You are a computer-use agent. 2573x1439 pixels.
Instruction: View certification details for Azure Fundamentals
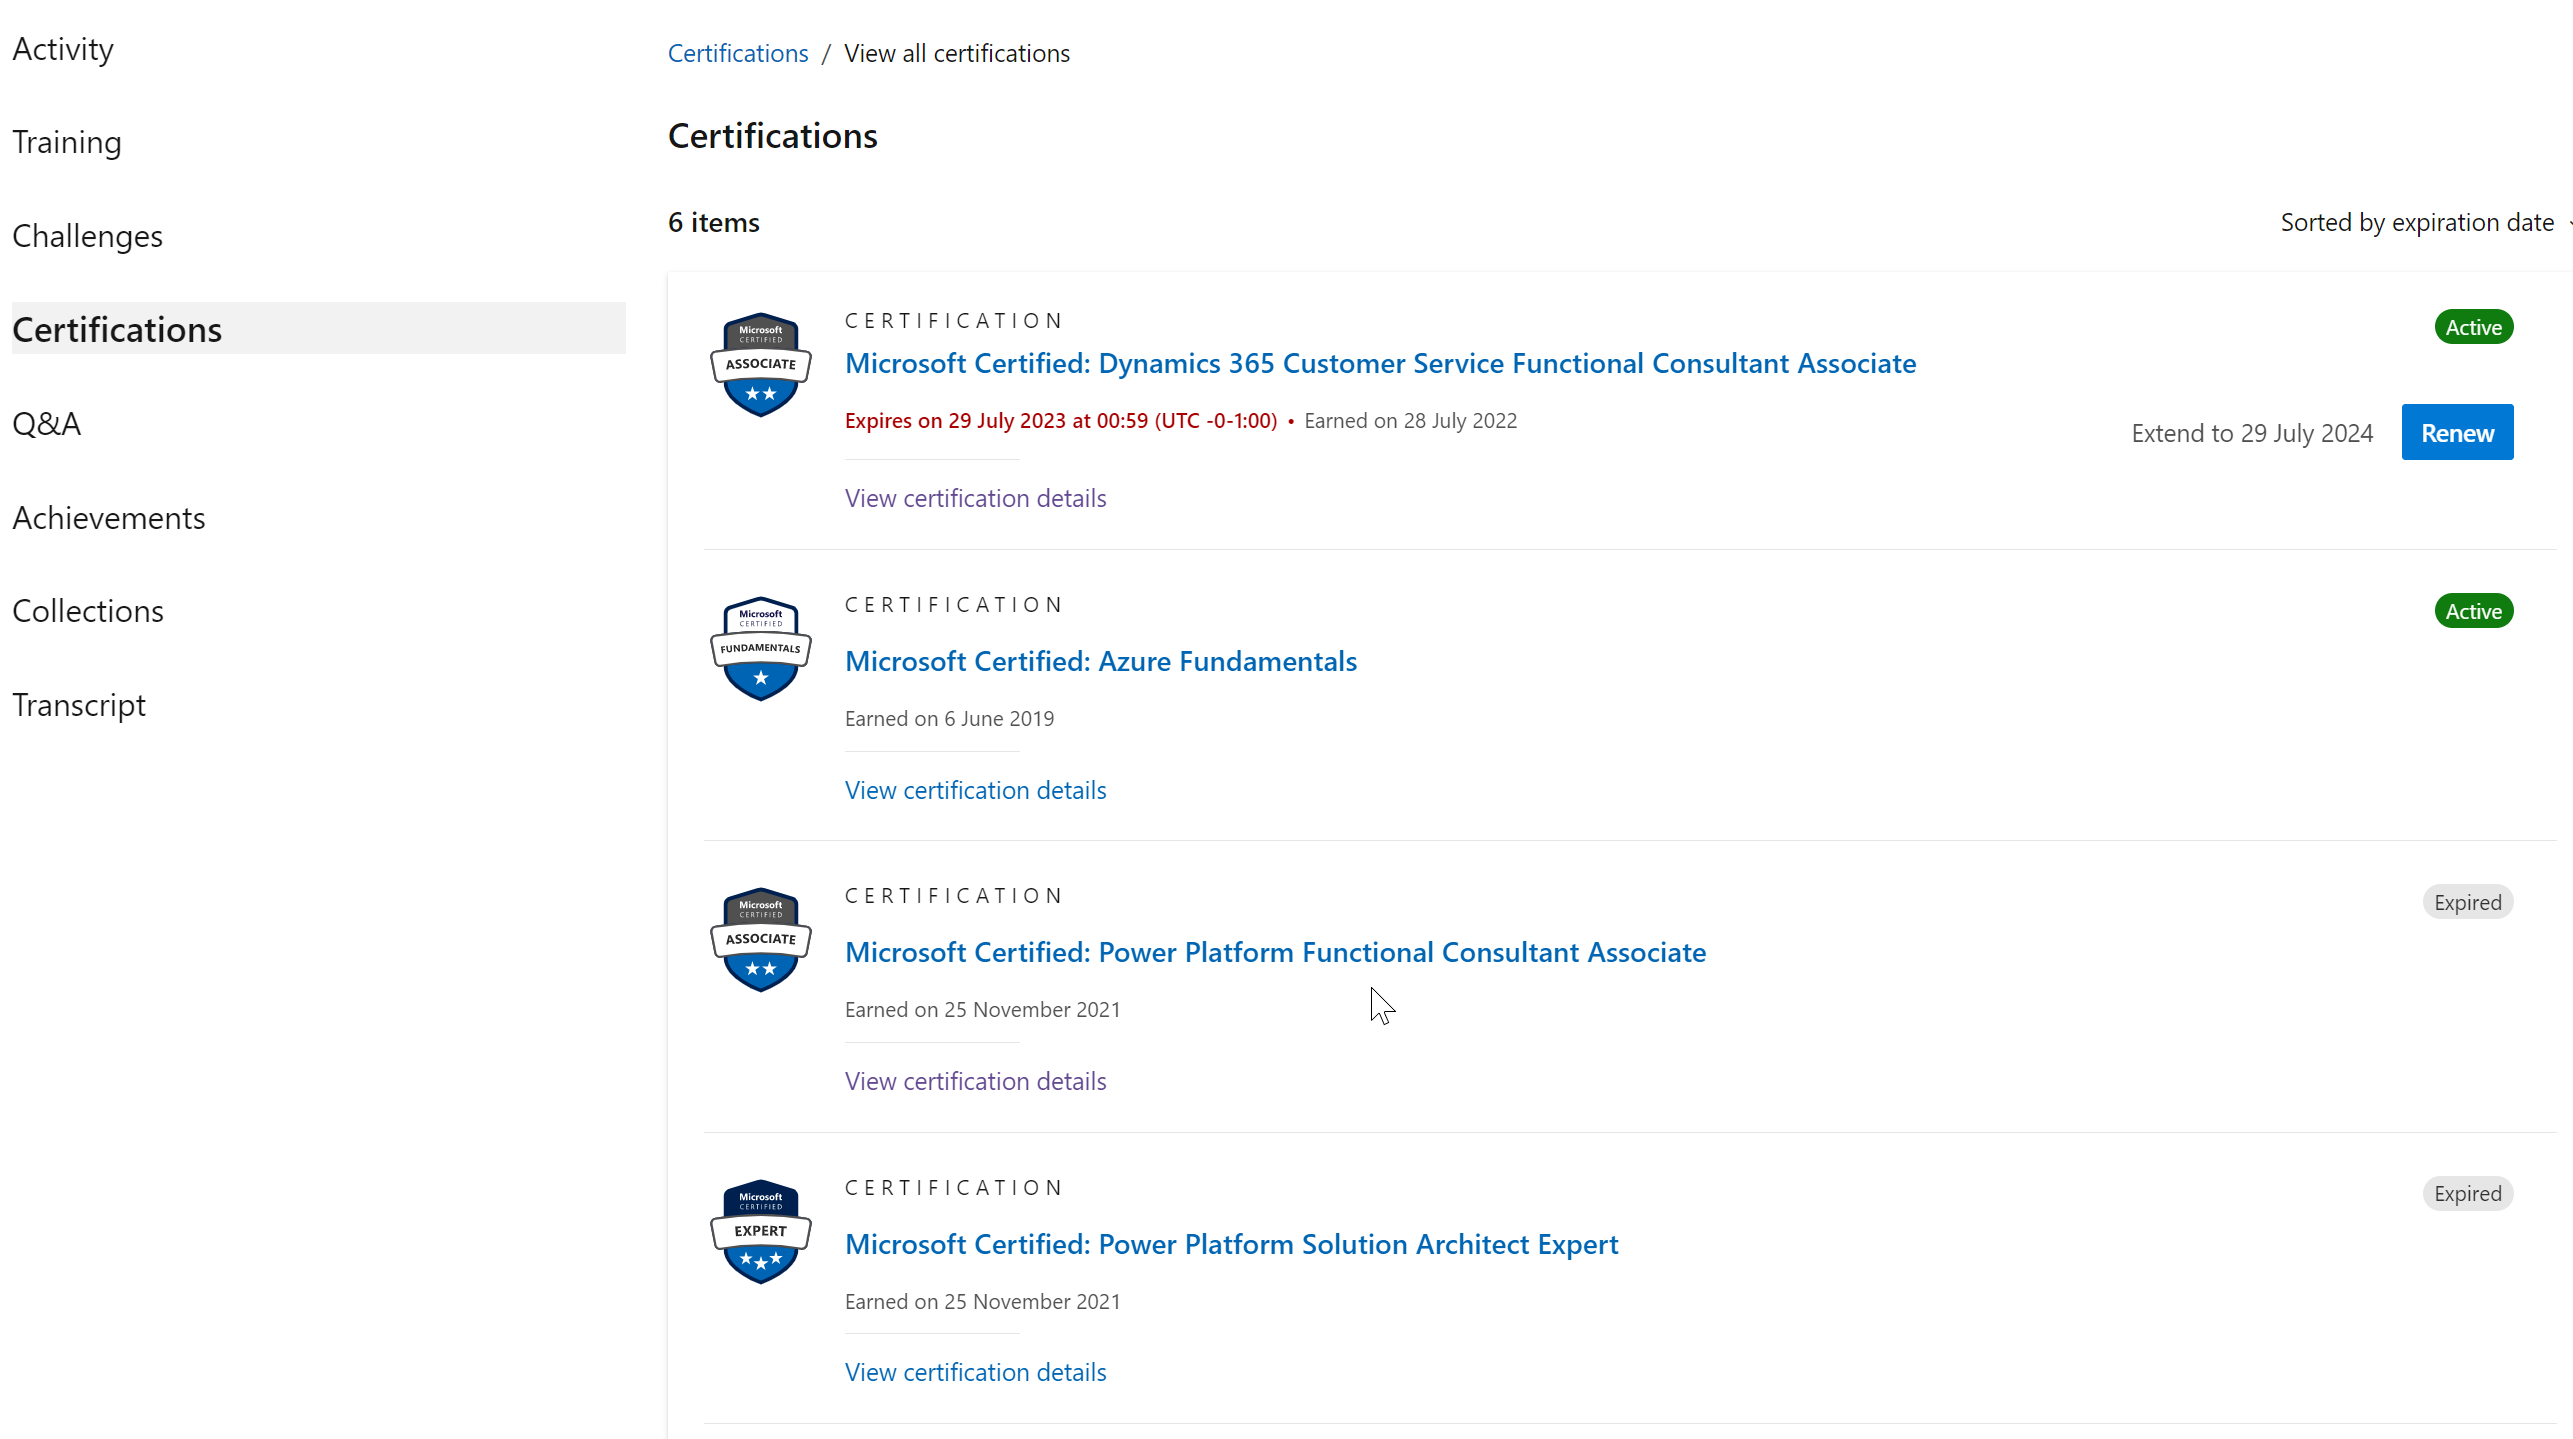tap(974, 789)
